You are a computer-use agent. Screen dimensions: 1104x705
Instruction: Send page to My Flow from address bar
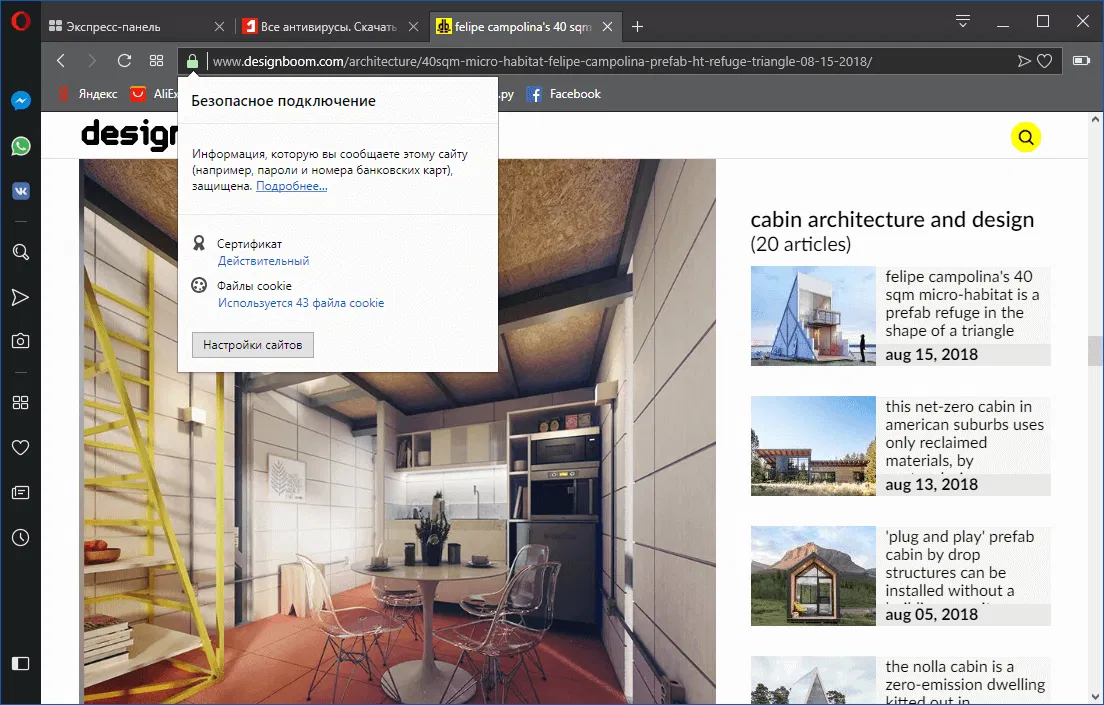[1024, 61]
